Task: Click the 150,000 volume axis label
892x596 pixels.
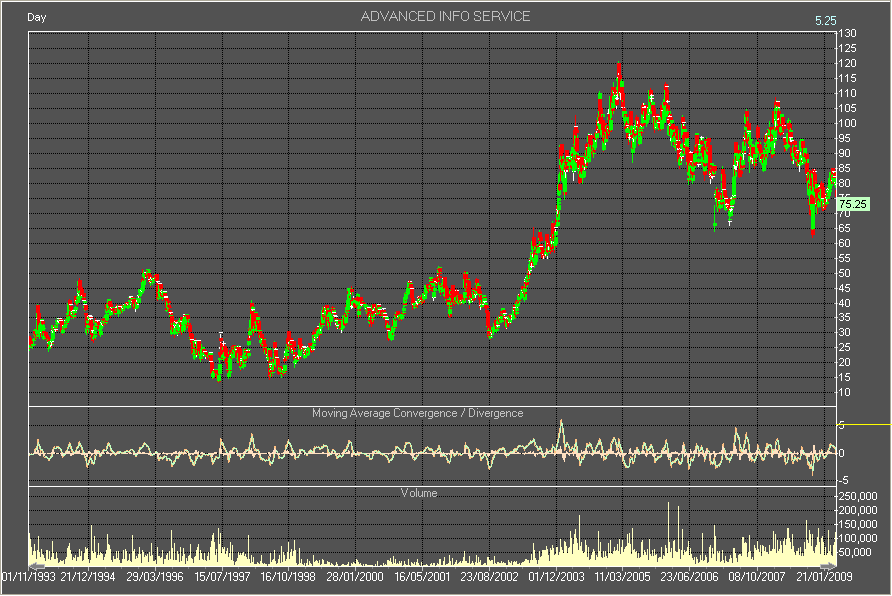Action: [x=858, y=524]
